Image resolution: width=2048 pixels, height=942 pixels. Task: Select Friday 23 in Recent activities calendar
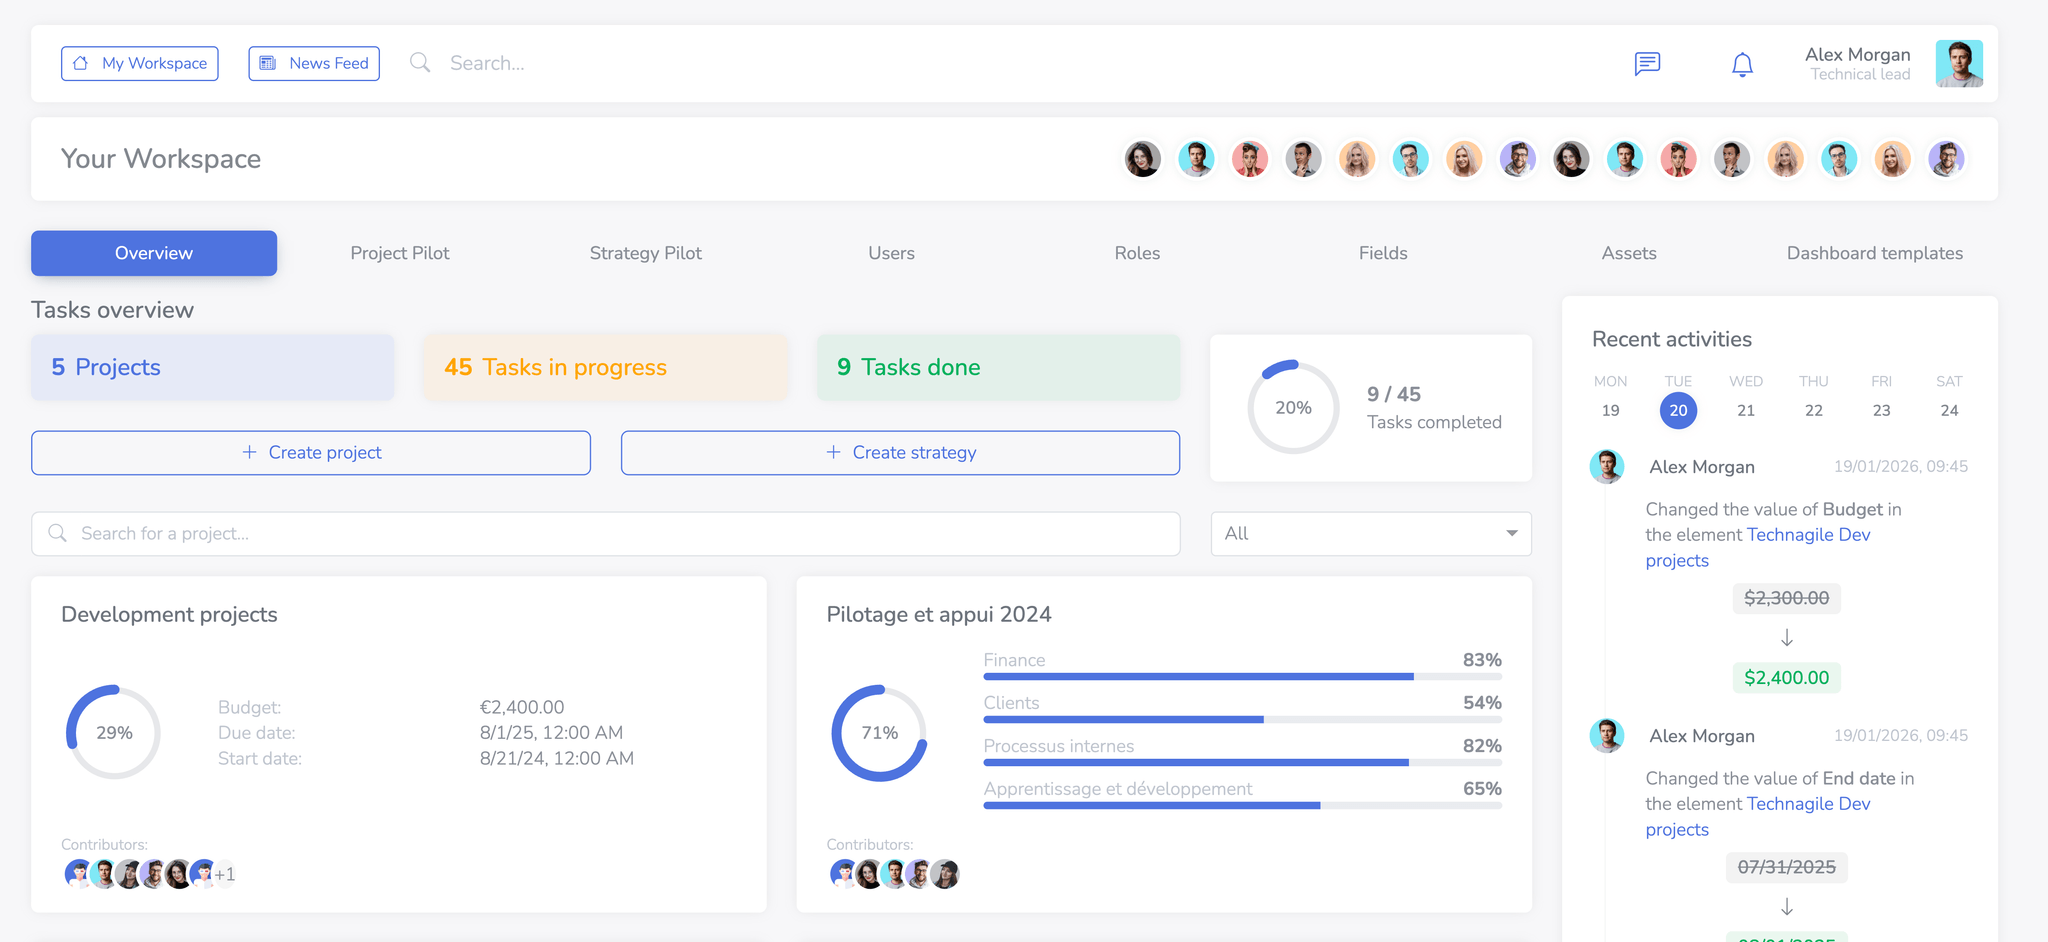tap(1881, 410)
